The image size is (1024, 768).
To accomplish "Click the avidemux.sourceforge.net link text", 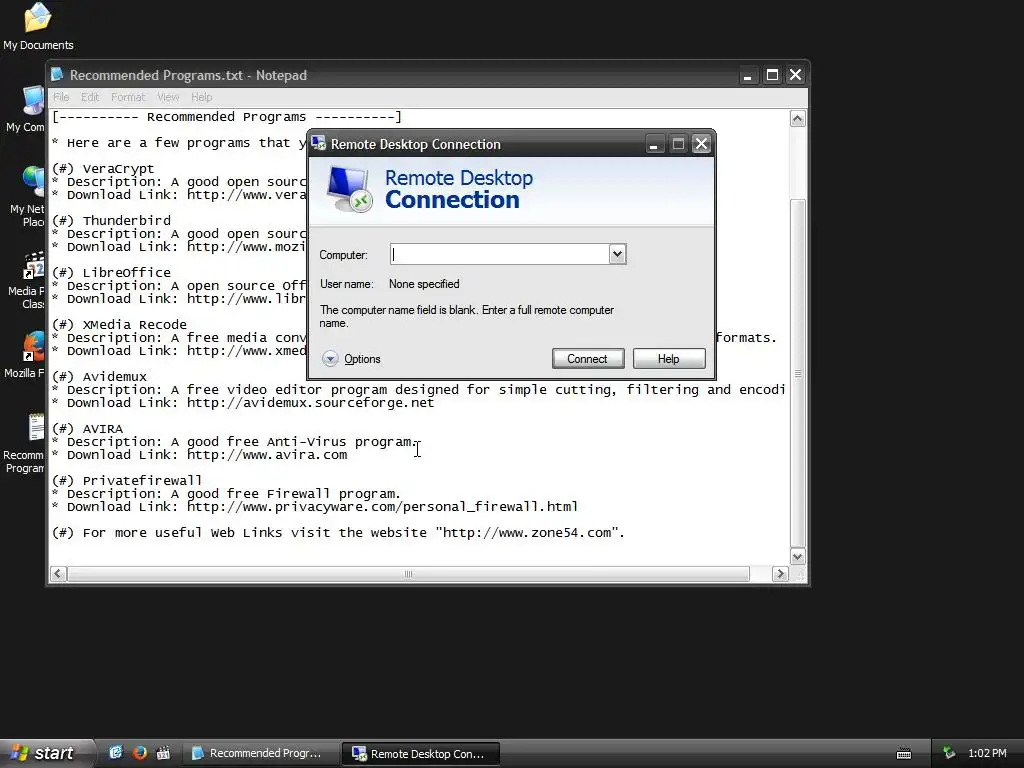I will pos(310,402).
